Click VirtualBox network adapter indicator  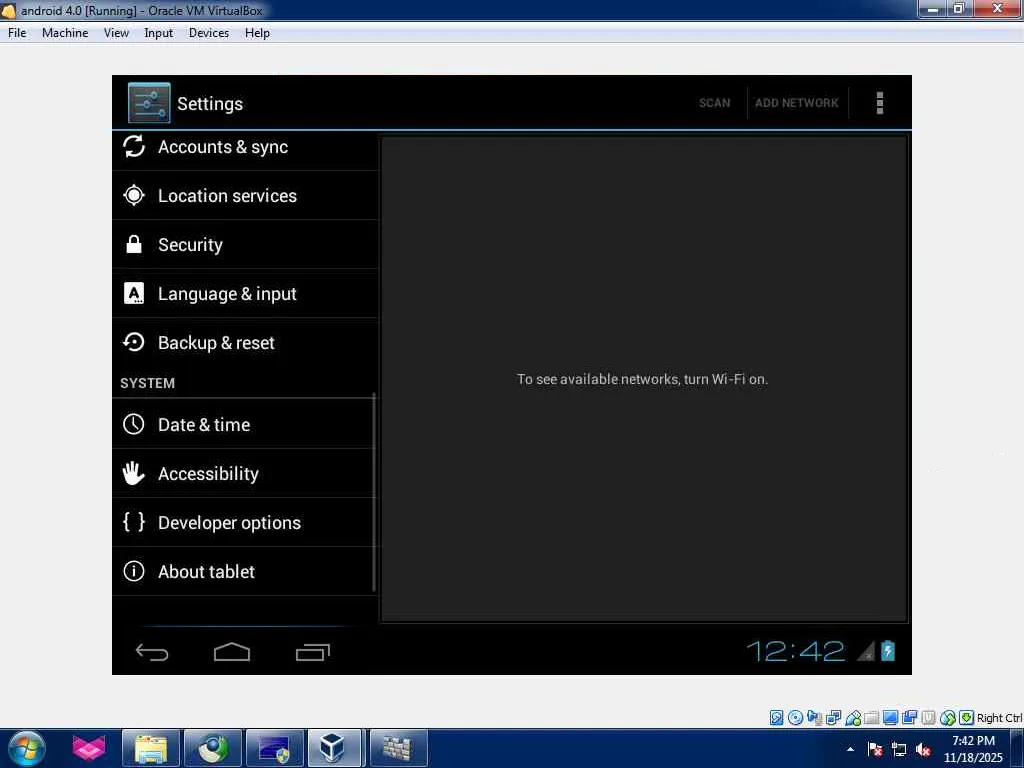(833, 718)
